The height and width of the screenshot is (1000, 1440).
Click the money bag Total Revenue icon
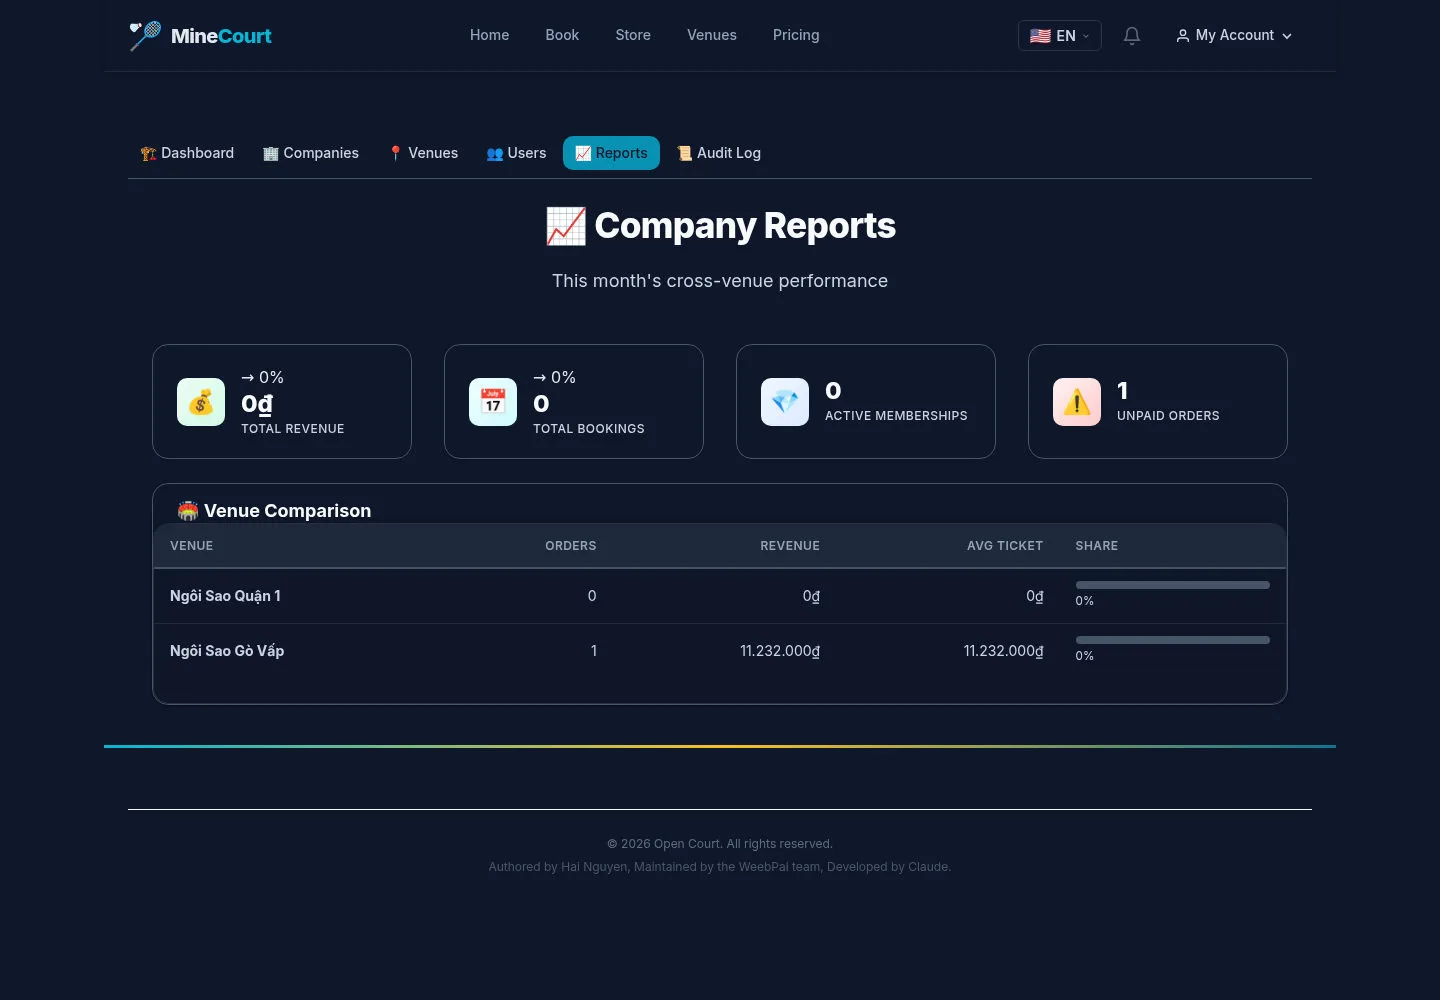click(x=201, y=402)
